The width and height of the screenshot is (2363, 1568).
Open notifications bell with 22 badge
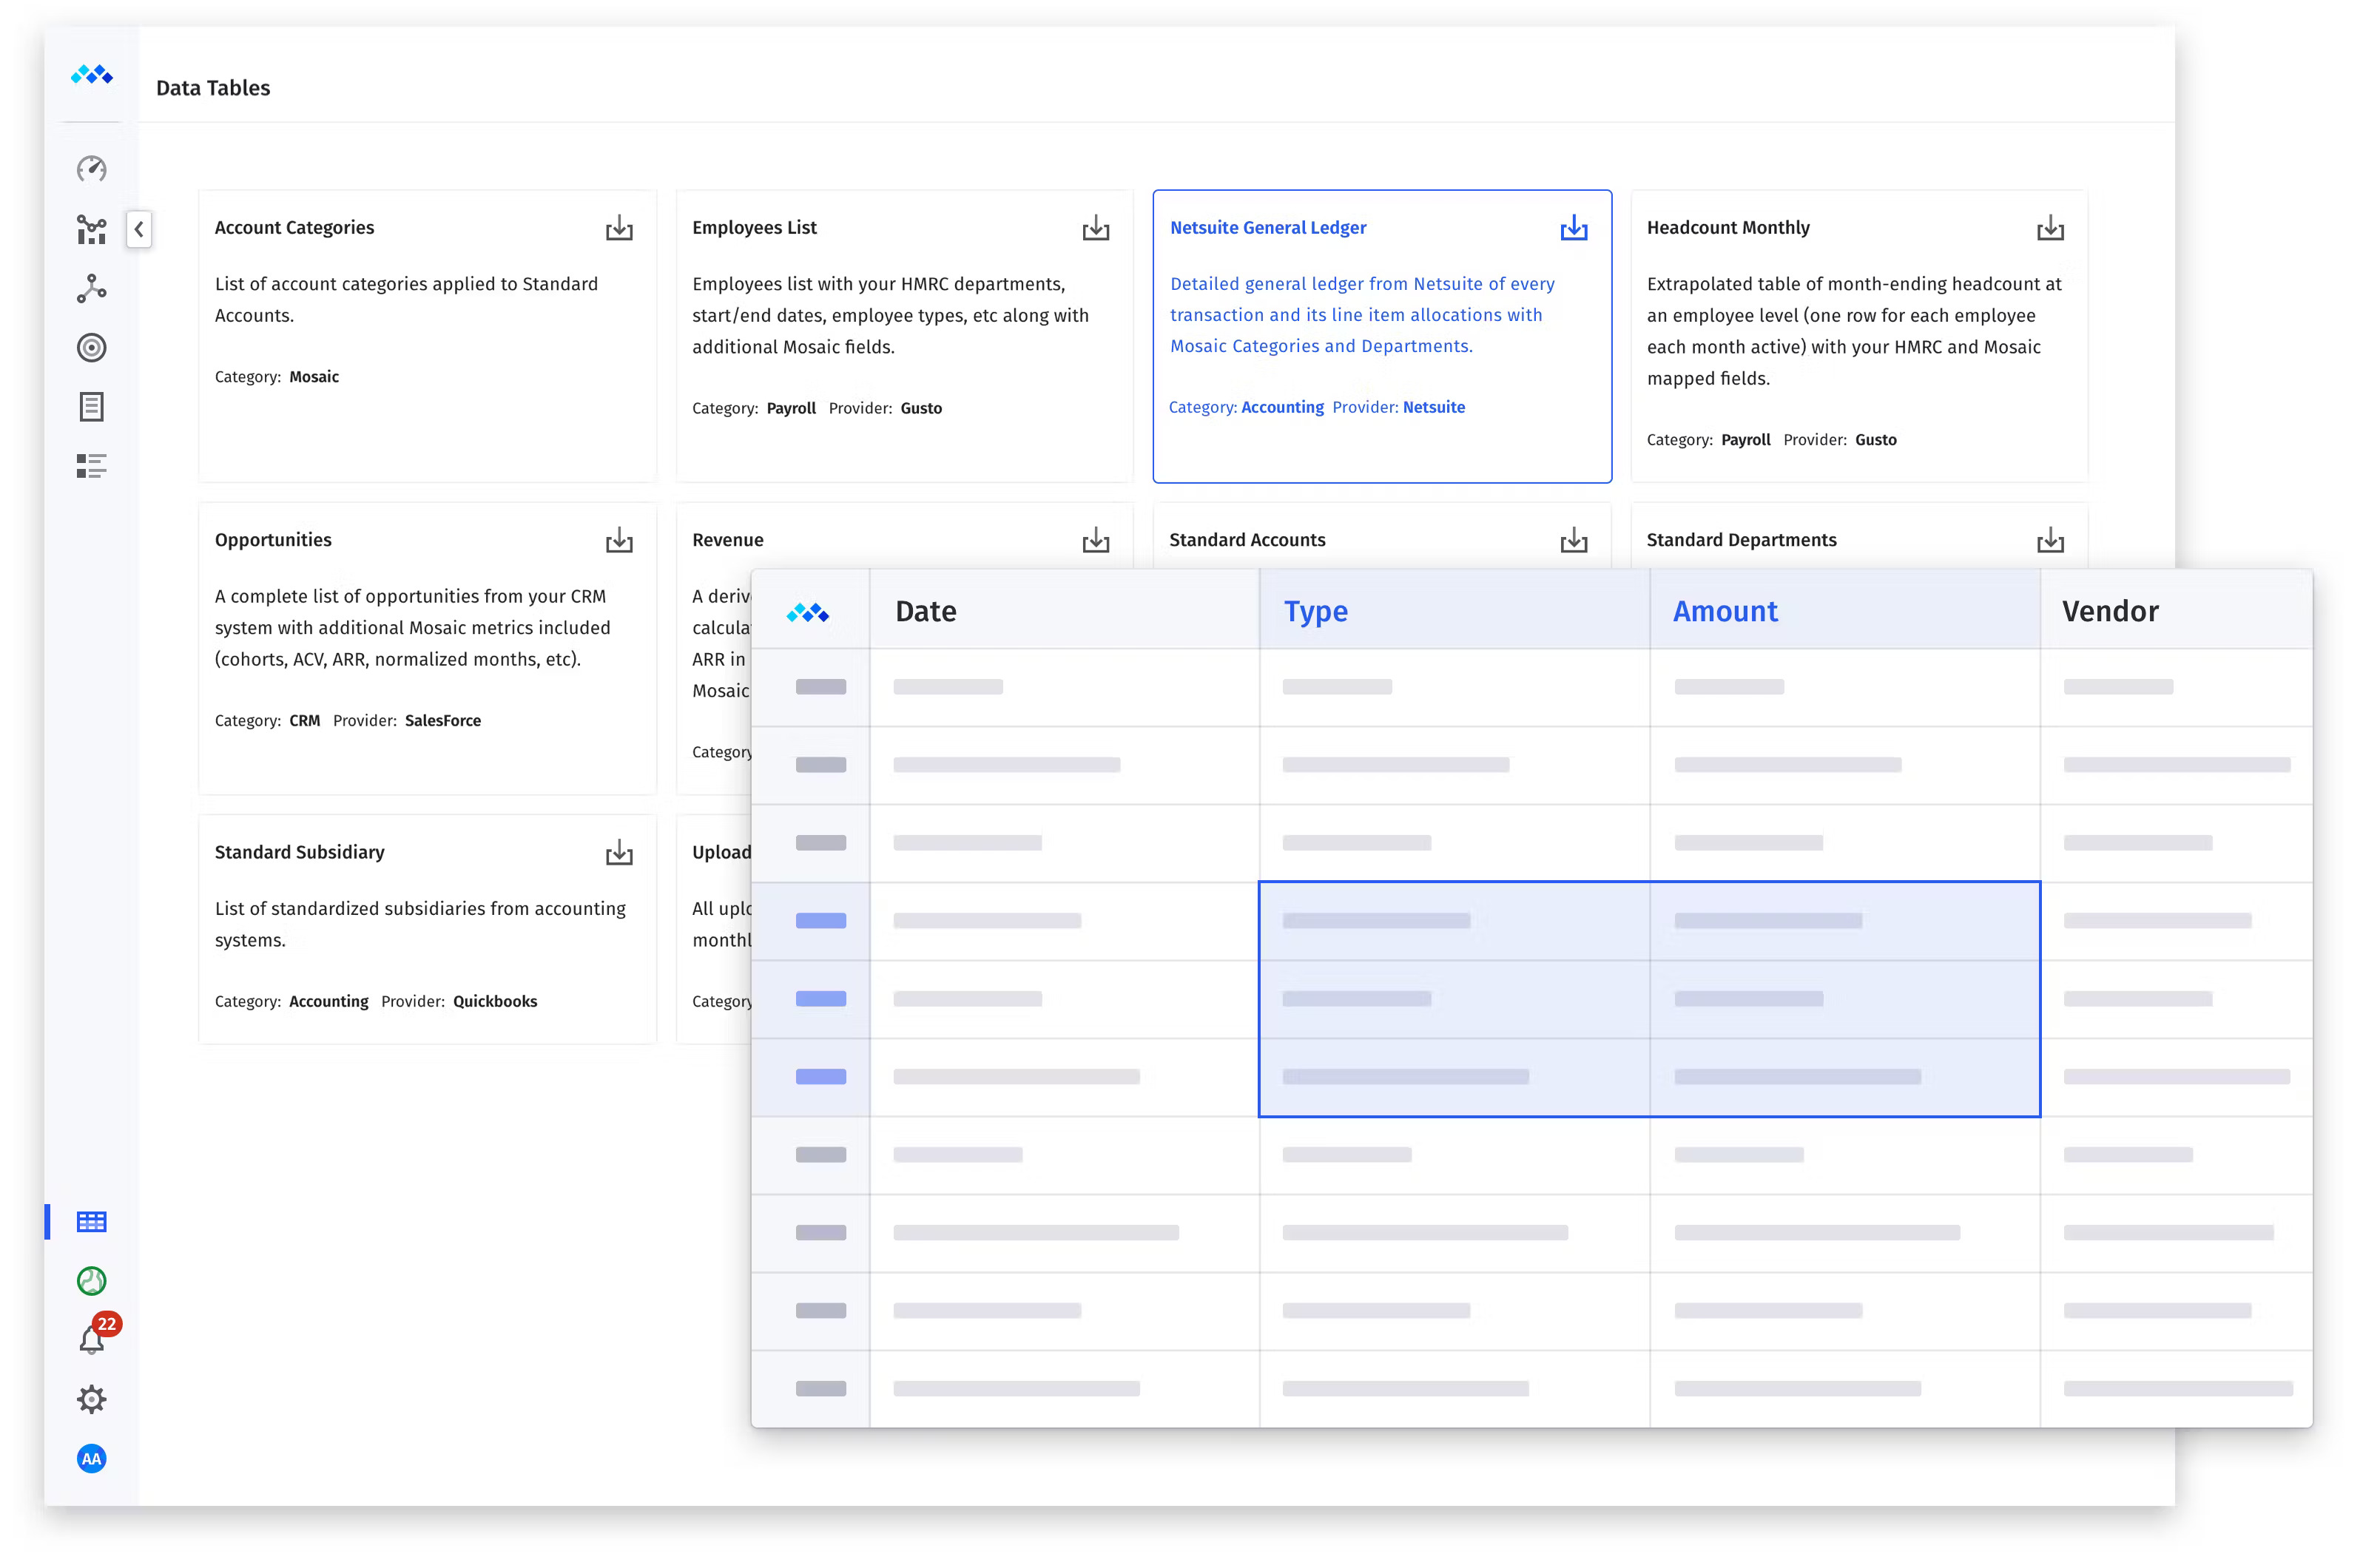tap(91, 1340)
